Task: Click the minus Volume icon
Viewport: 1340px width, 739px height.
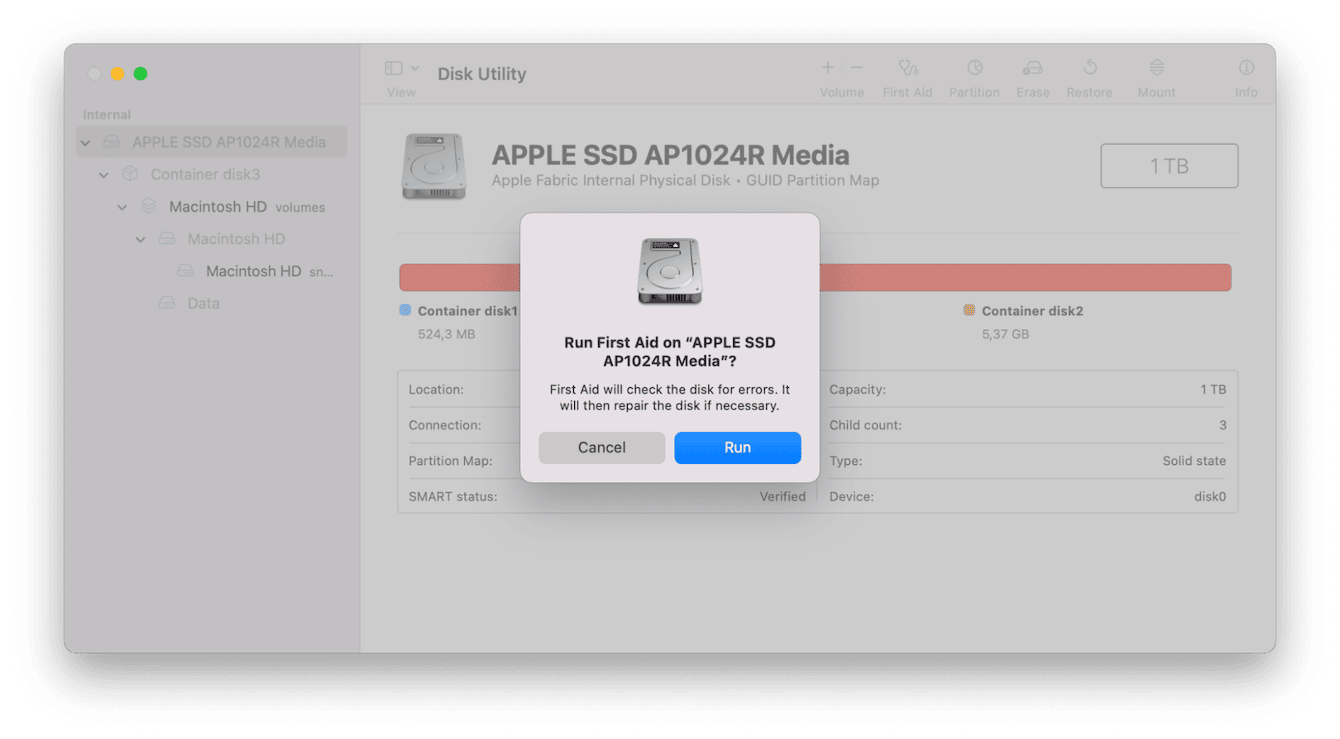Action: click(x=856, y=68)
